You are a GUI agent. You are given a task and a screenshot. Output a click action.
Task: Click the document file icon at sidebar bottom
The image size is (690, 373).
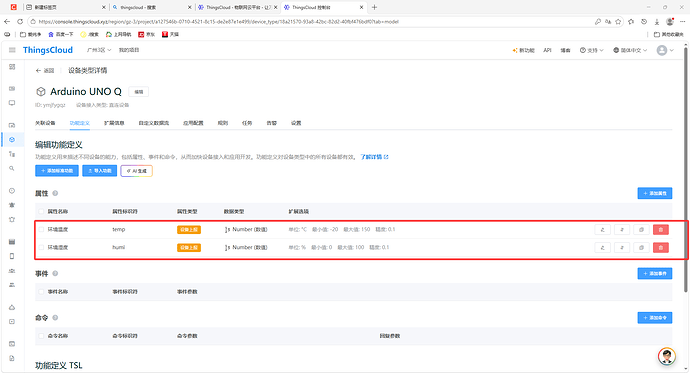click(x=12, y=358)
